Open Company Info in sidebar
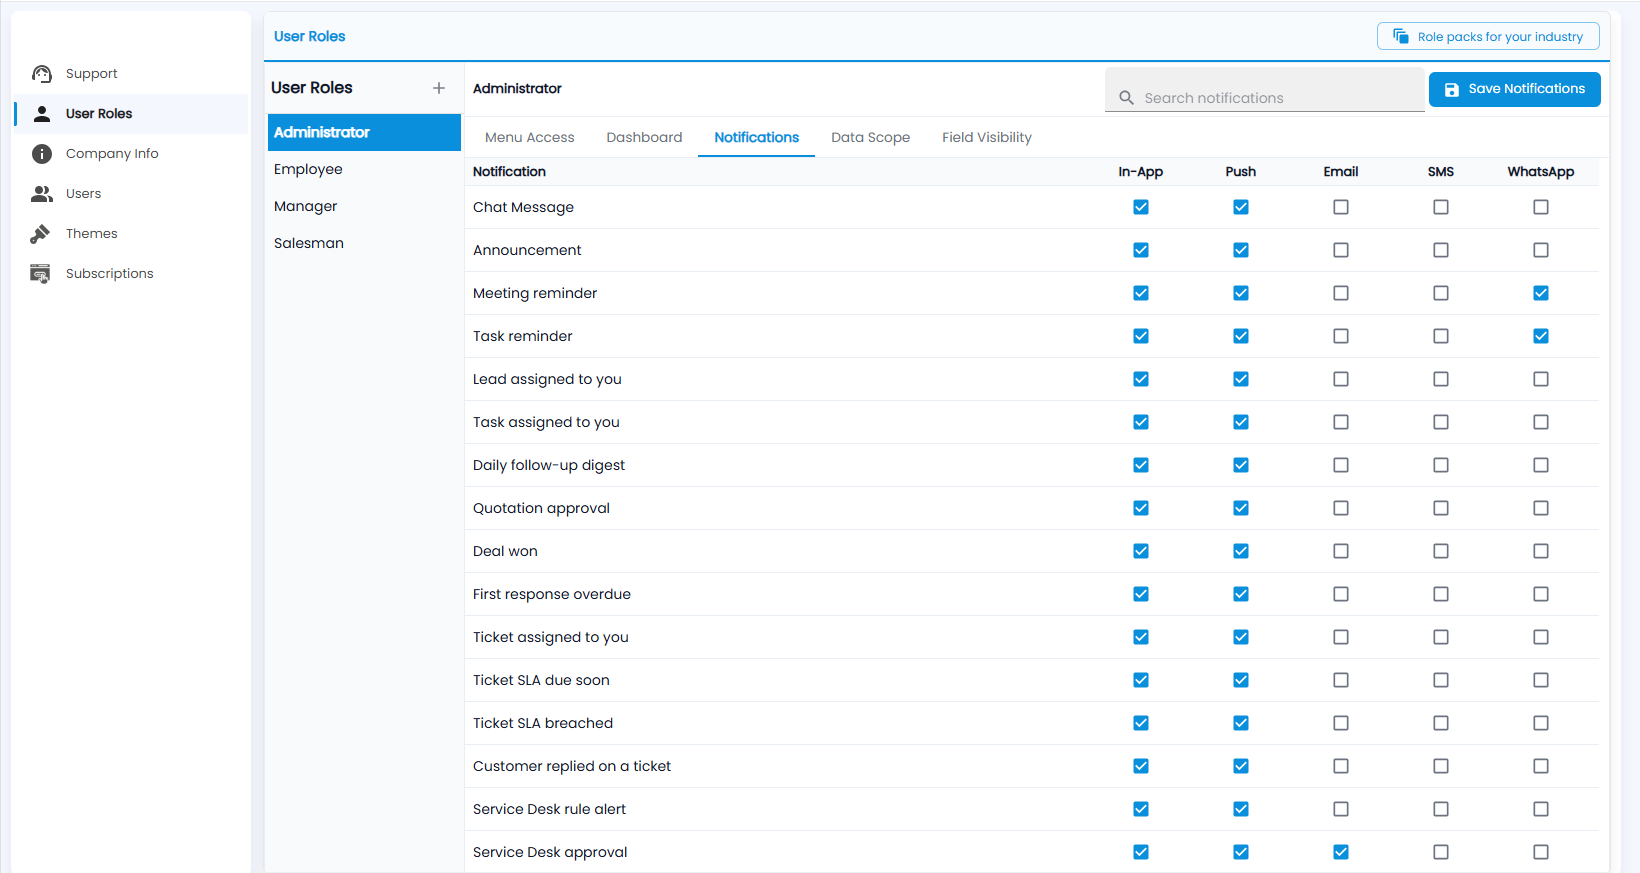The height and width of the screenshot is (873, 1640). (131, 154)
